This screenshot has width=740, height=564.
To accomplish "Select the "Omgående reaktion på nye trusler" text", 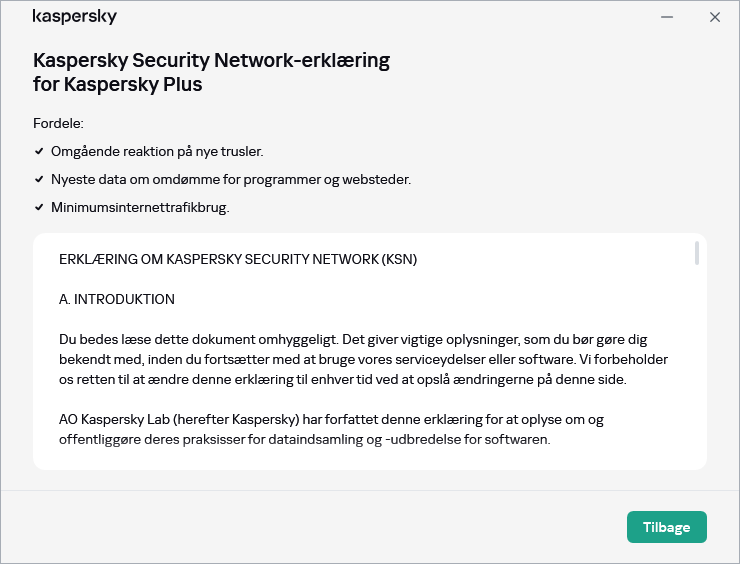I will (x=157, y=151).
